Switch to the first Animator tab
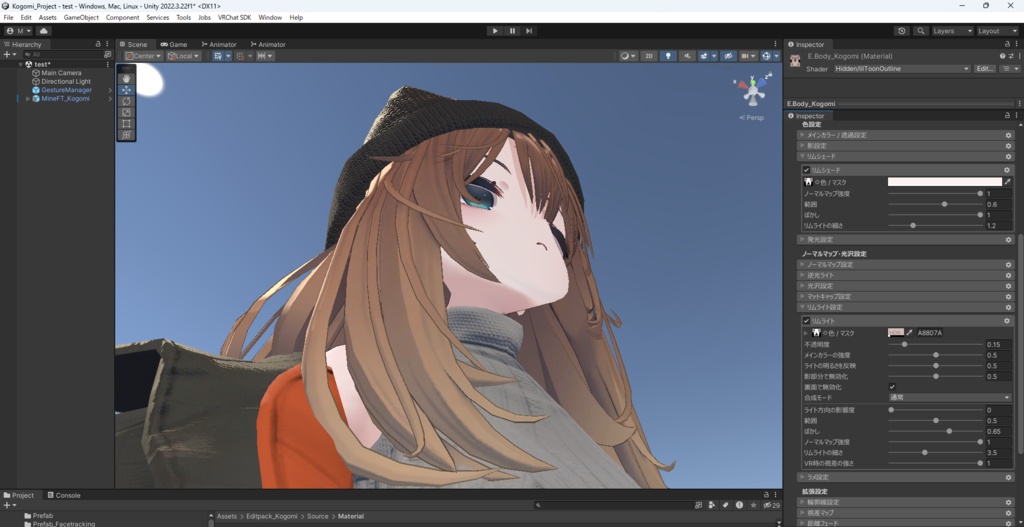 pos(219,44)
